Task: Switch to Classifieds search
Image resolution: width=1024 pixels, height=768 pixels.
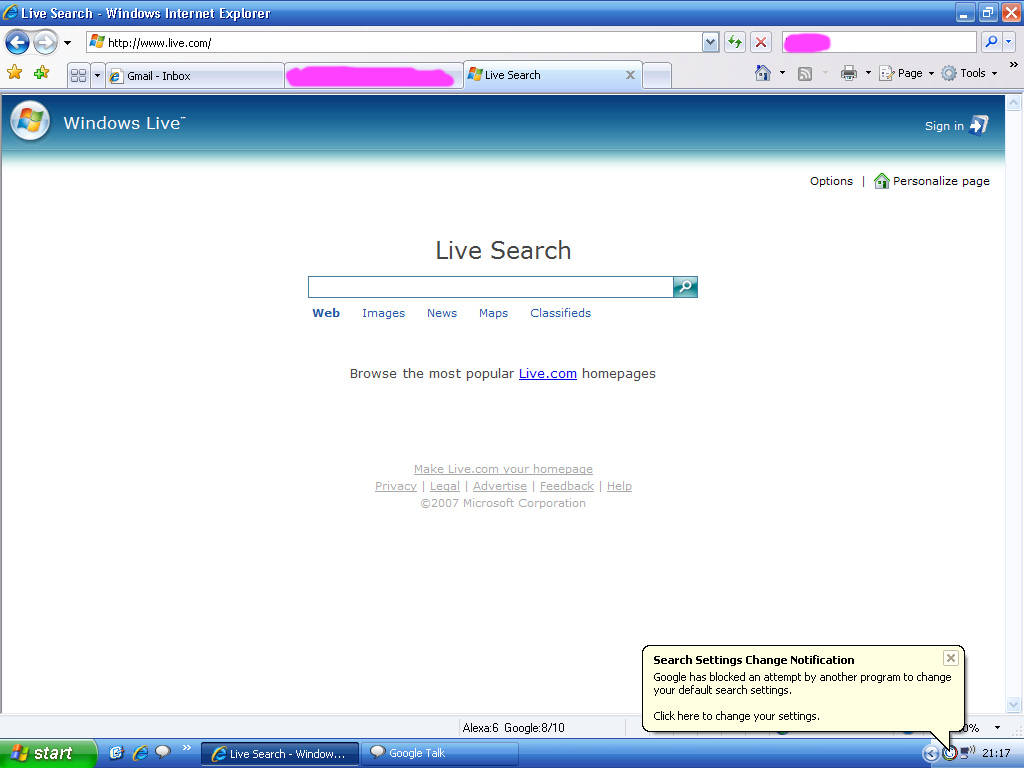Action: tap(560, 313)
